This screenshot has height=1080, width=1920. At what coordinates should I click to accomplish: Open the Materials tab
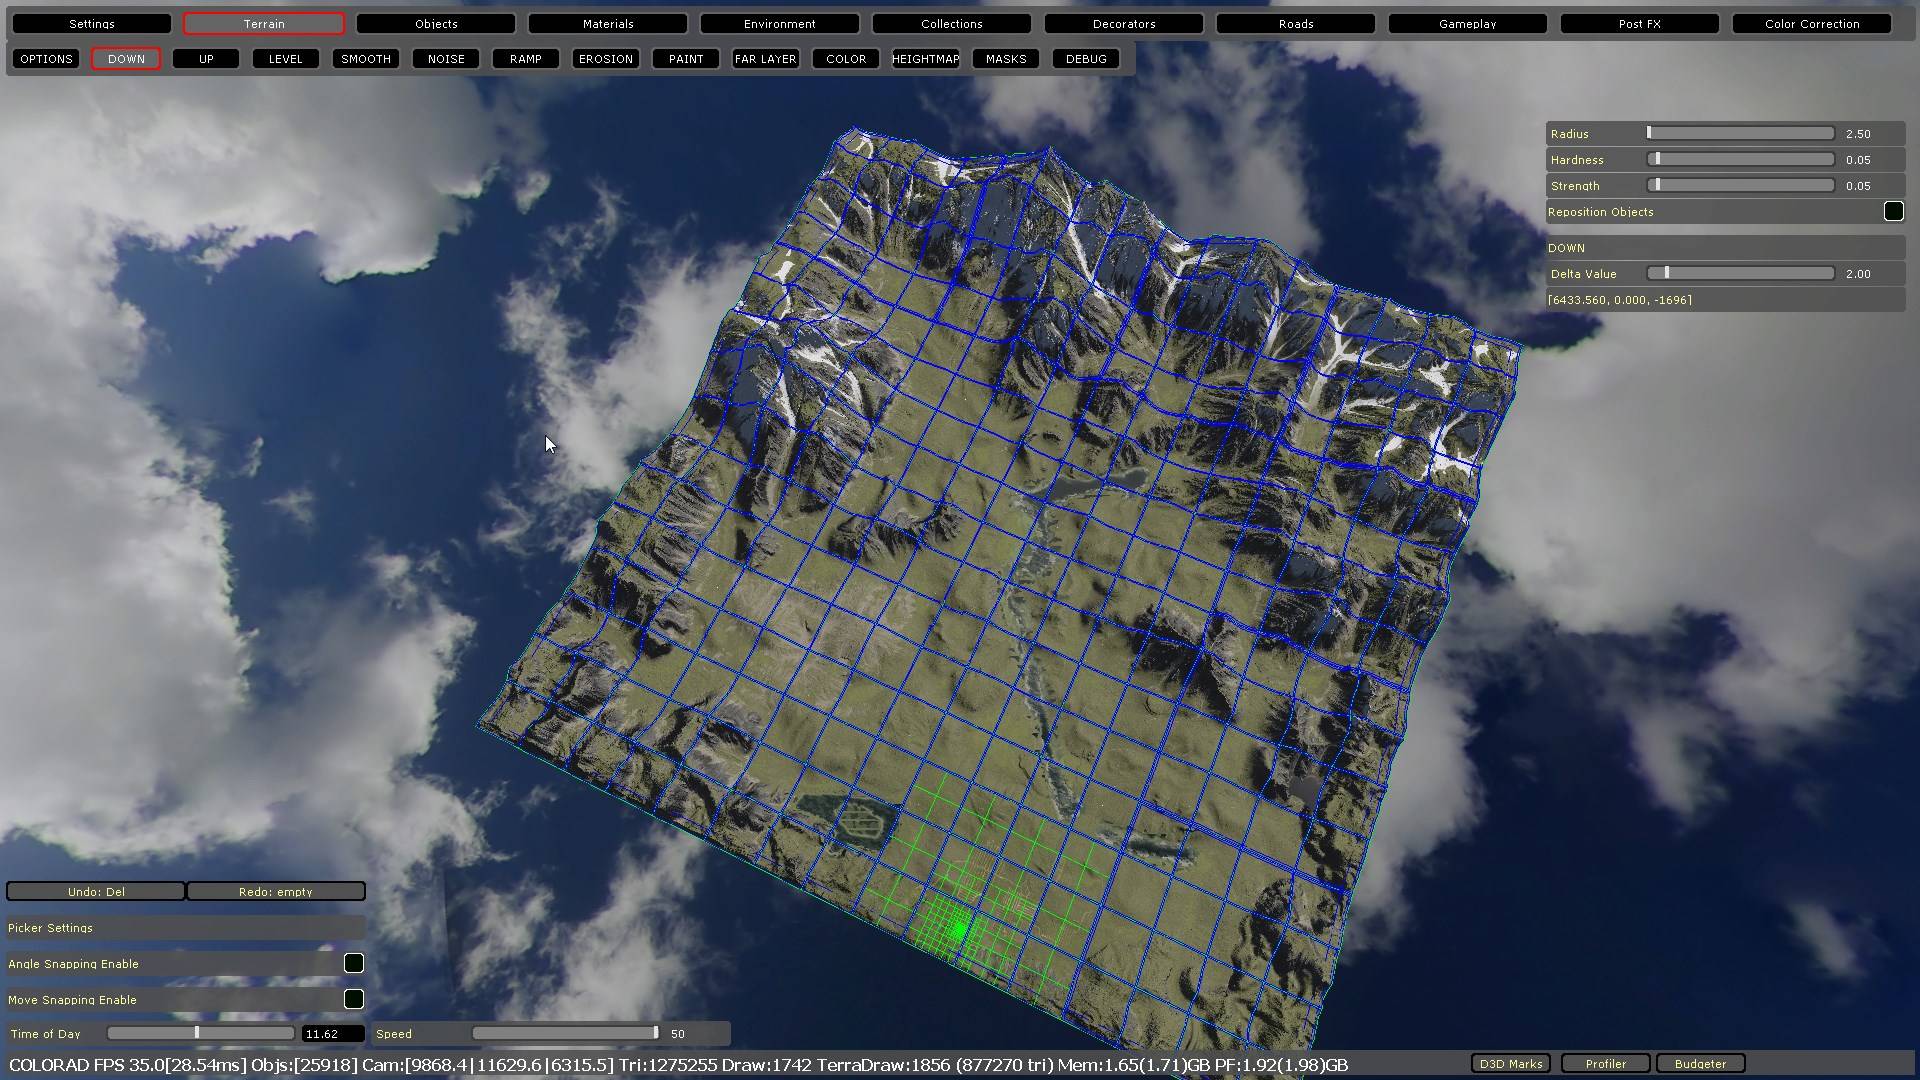point(608,23)
